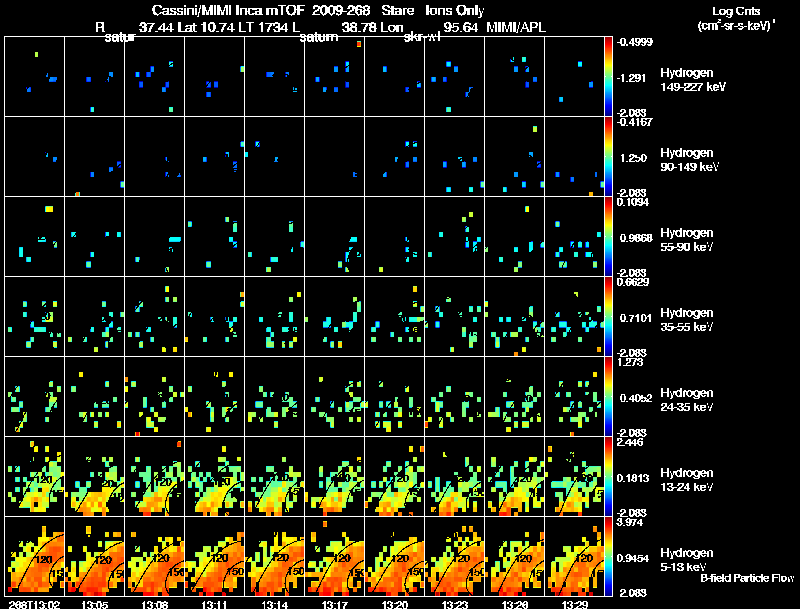Click the 'Ions Only' title label
Image resolution: width=800 pixels, height=609 pixels.
[455, 10]
